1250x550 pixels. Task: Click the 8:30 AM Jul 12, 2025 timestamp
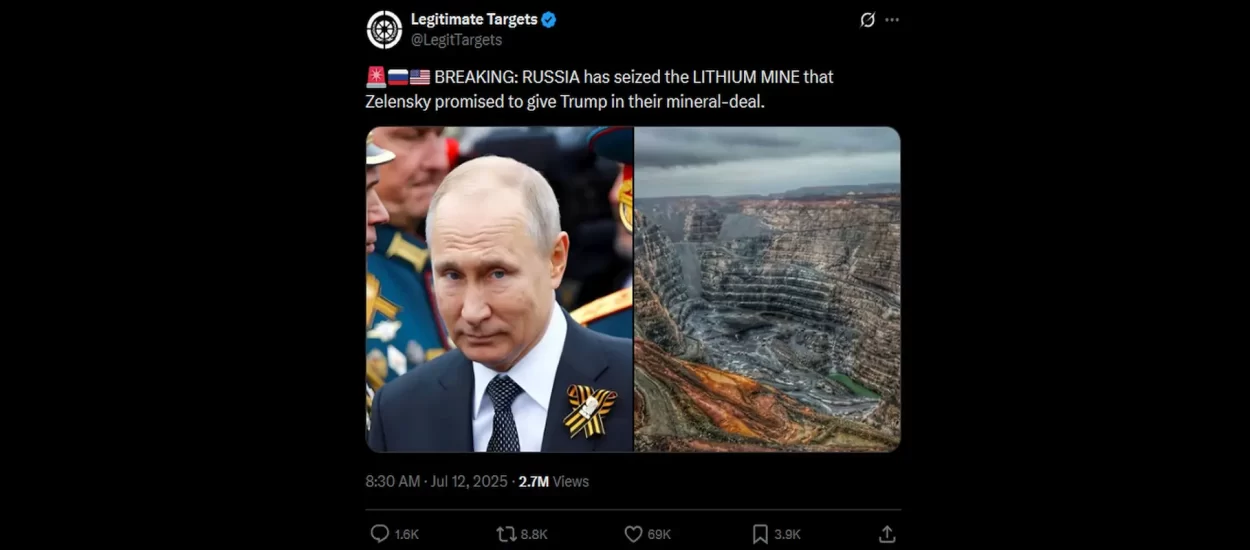437,481
